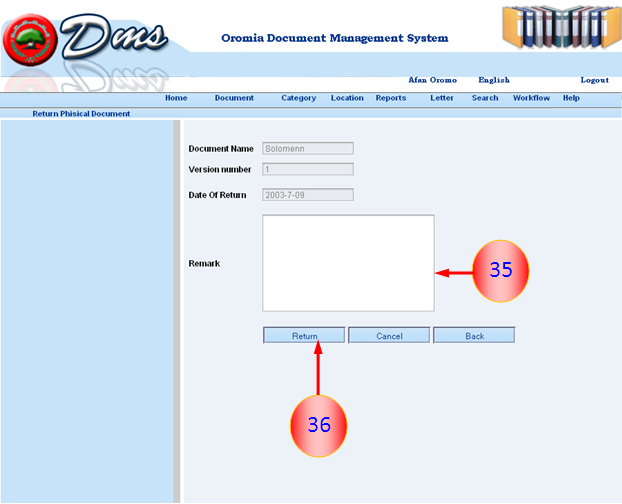Open the Home menu
The image size is (622, 504).
pos(176,98)
